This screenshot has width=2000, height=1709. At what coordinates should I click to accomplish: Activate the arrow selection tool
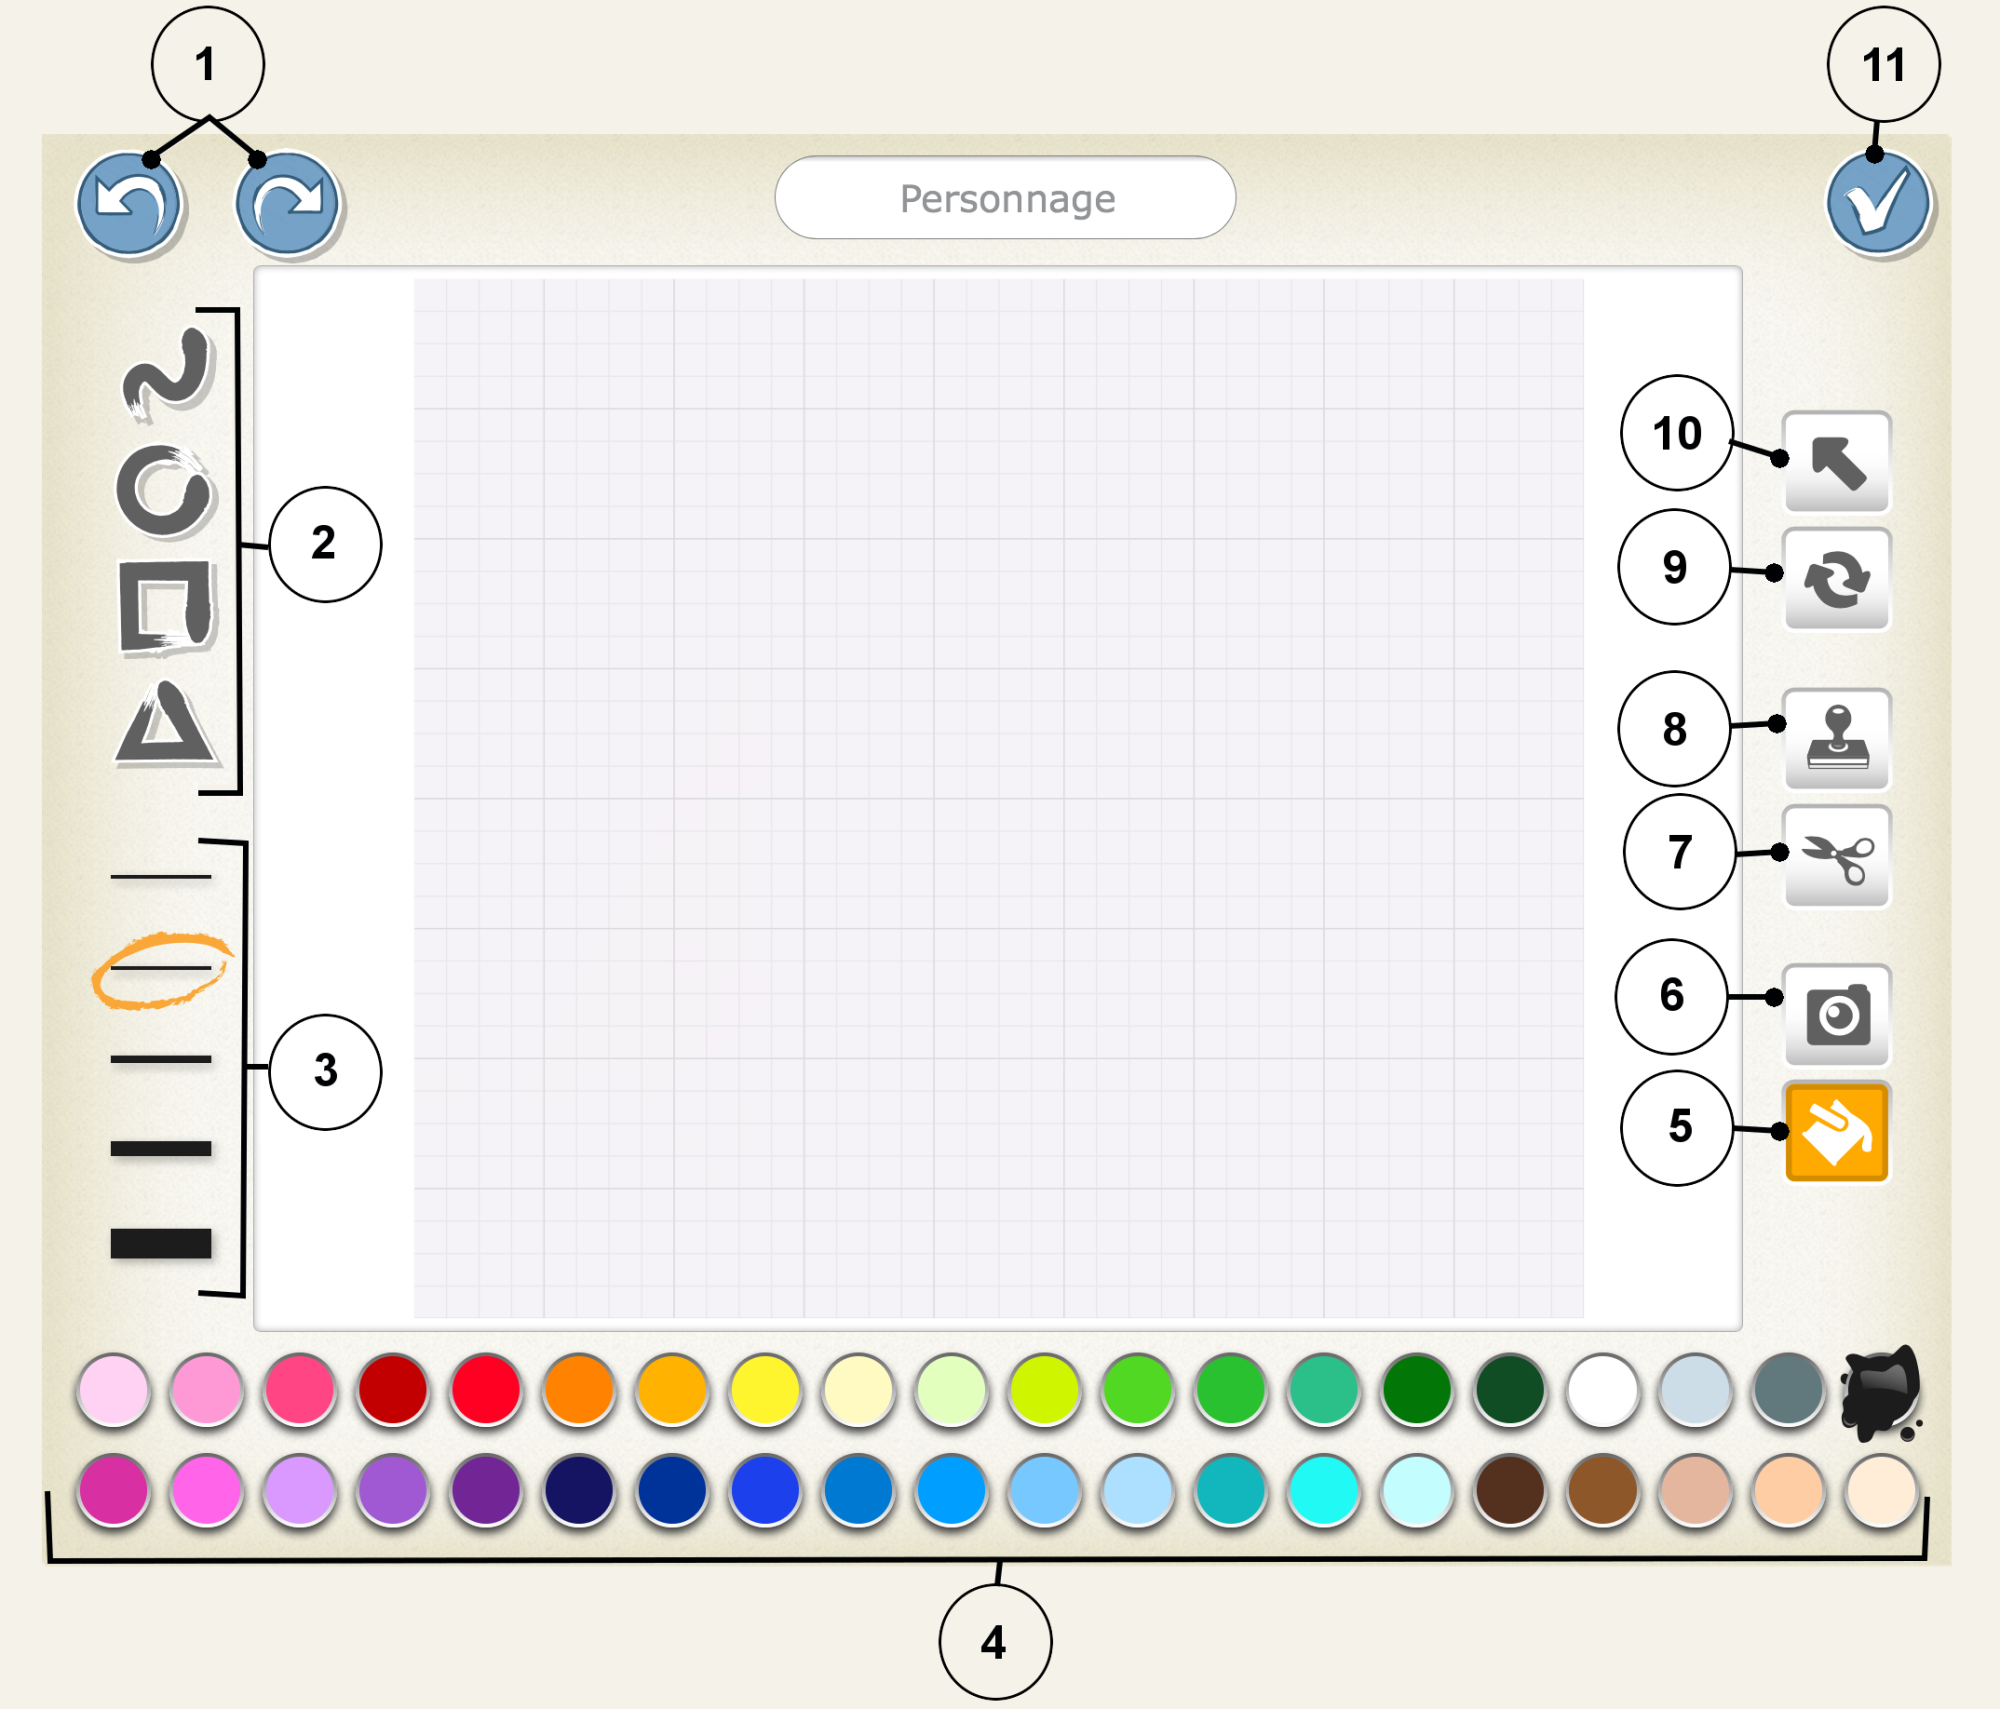[1836, 462]
